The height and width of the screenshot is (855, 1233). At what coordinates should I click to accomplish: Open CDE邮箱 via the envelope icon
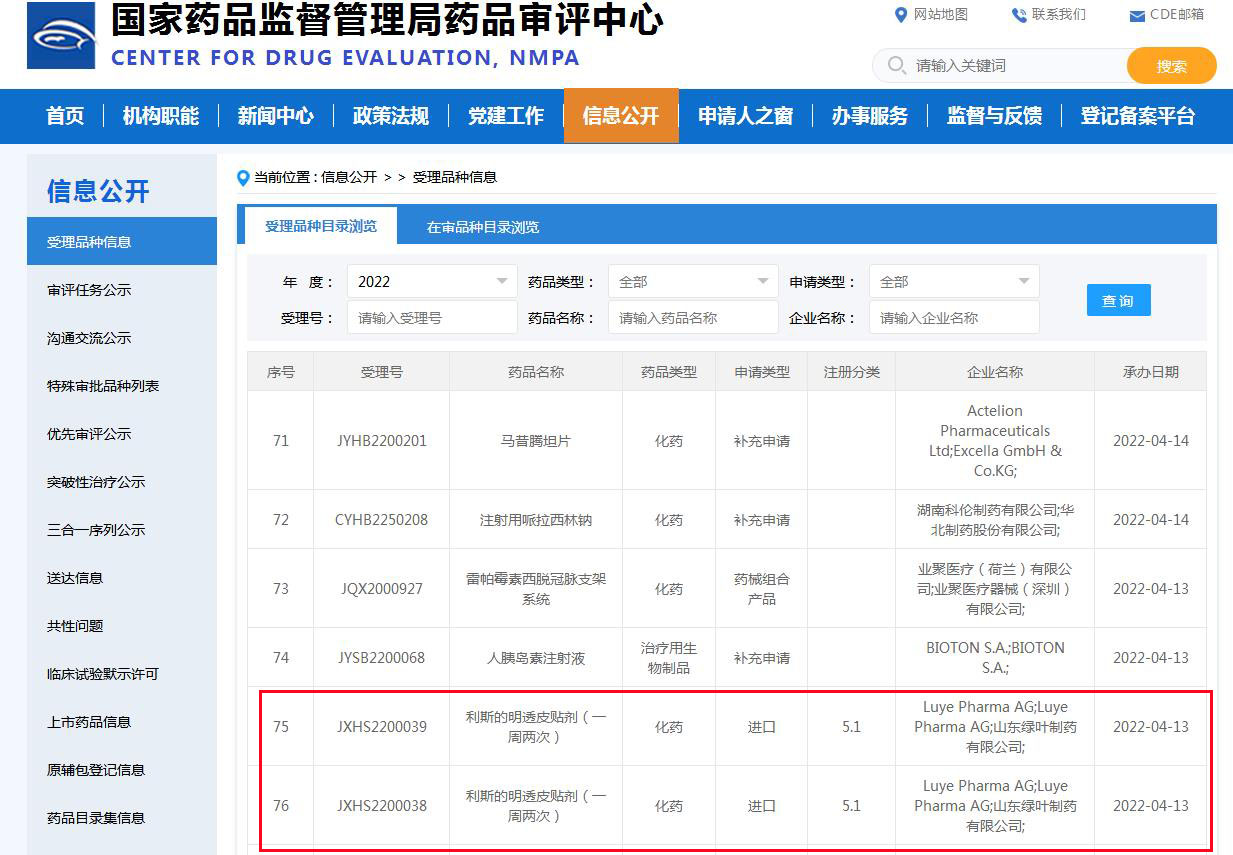coord(1134,15)
